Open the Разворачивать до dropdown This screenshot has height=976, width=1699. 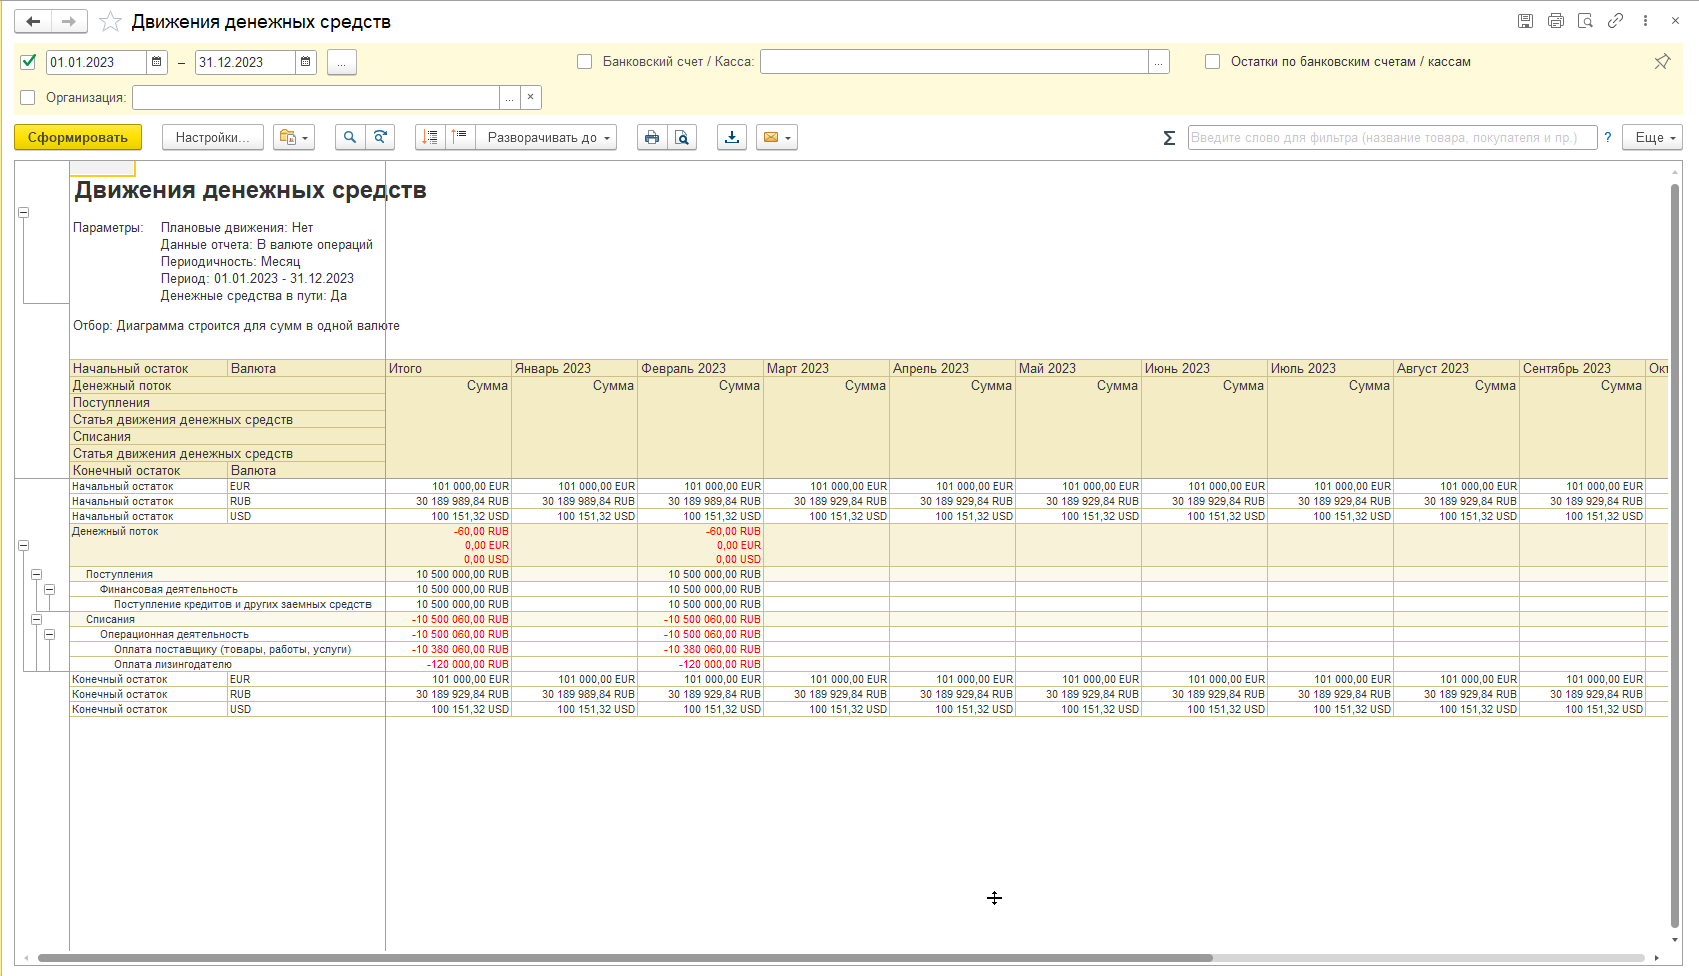546,138
